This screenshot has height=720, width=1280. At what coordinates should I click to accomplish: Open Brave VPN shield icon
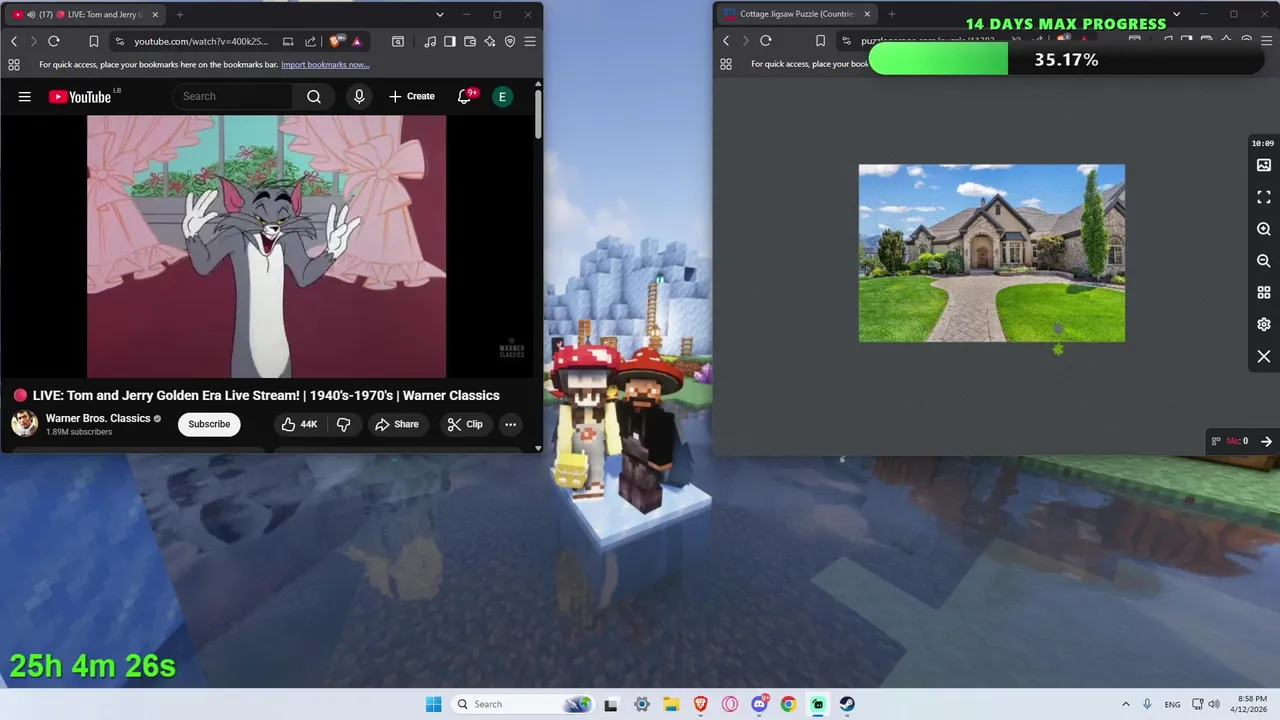(510, 41)
